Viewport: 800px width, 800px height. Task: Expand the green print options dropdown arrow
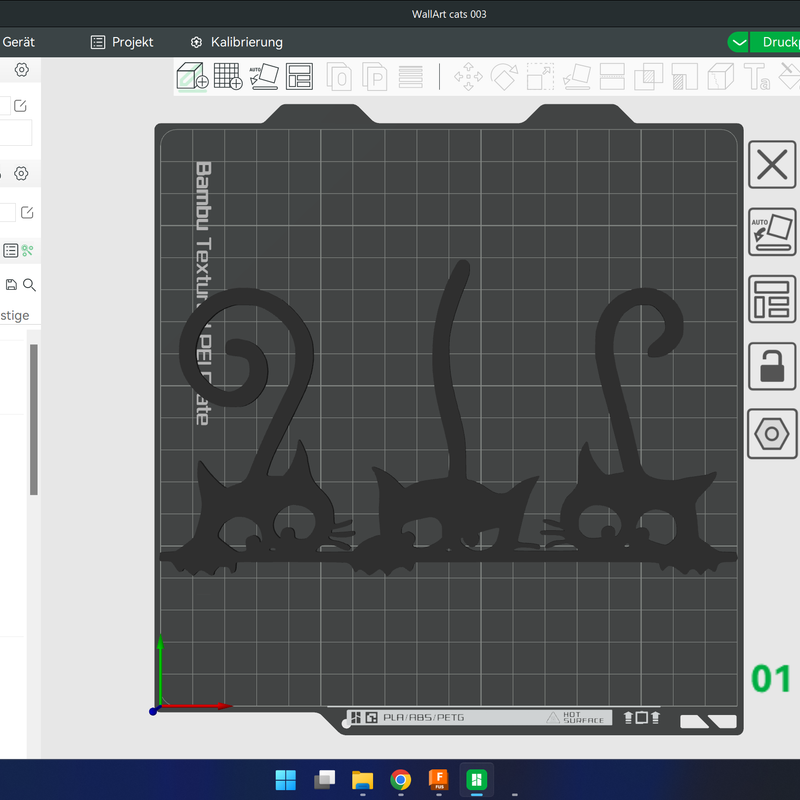point(738,42)
